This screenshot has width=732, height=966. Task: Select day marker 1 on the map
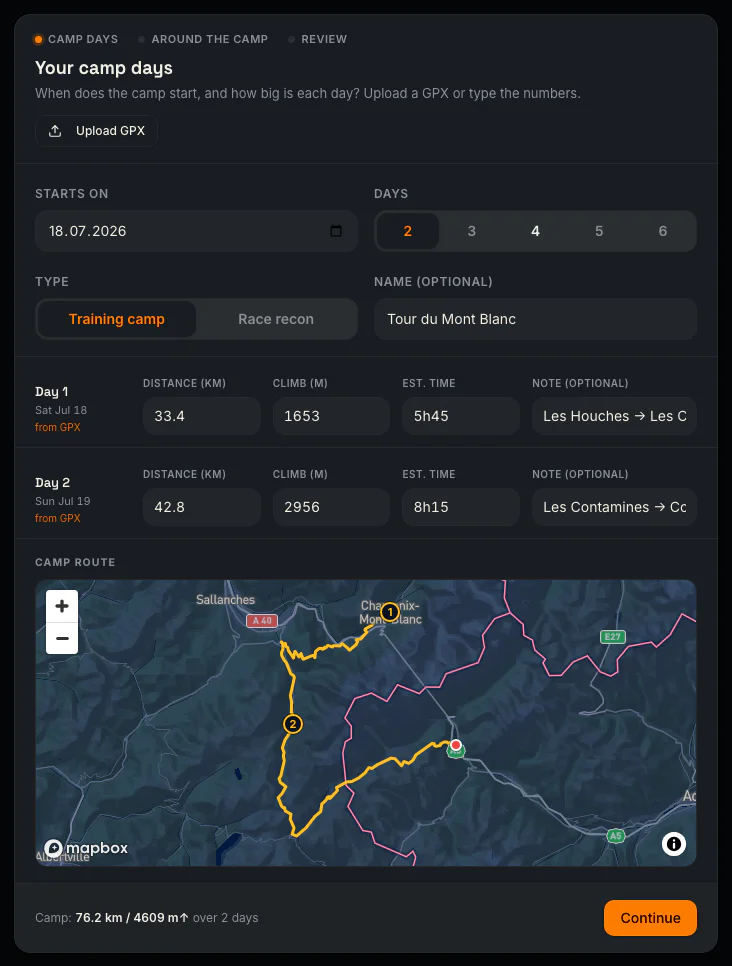coord(389,612)
